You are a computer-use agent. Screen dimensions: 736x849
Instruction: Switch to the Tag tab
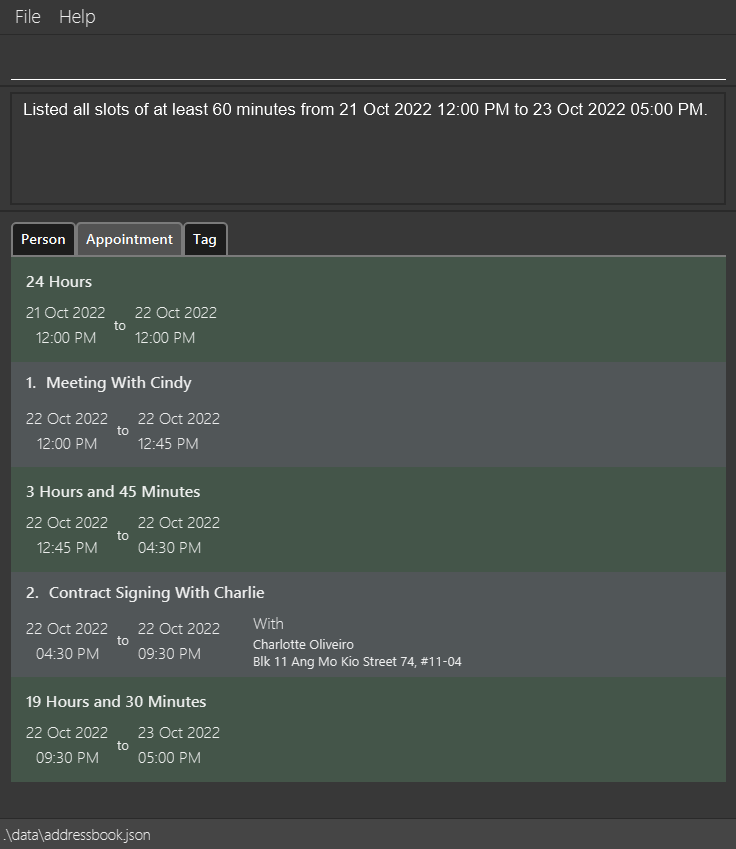(x=205, y=239)
